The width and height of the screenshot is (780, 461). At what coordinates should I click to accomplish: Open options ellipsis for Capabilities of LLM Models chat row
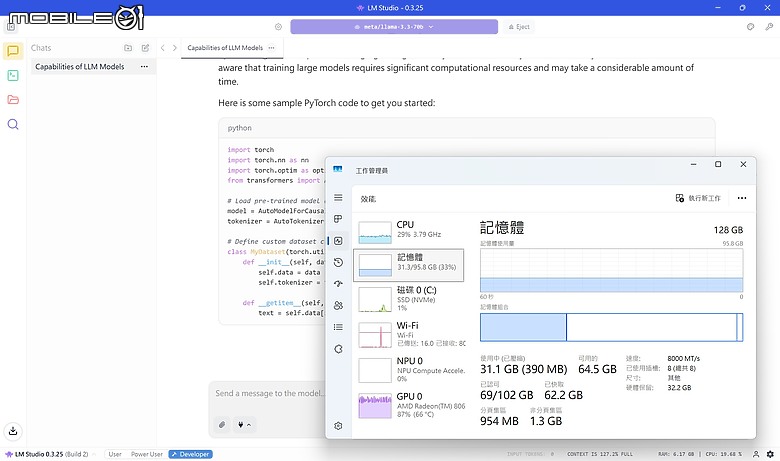[x=144, y=67]
